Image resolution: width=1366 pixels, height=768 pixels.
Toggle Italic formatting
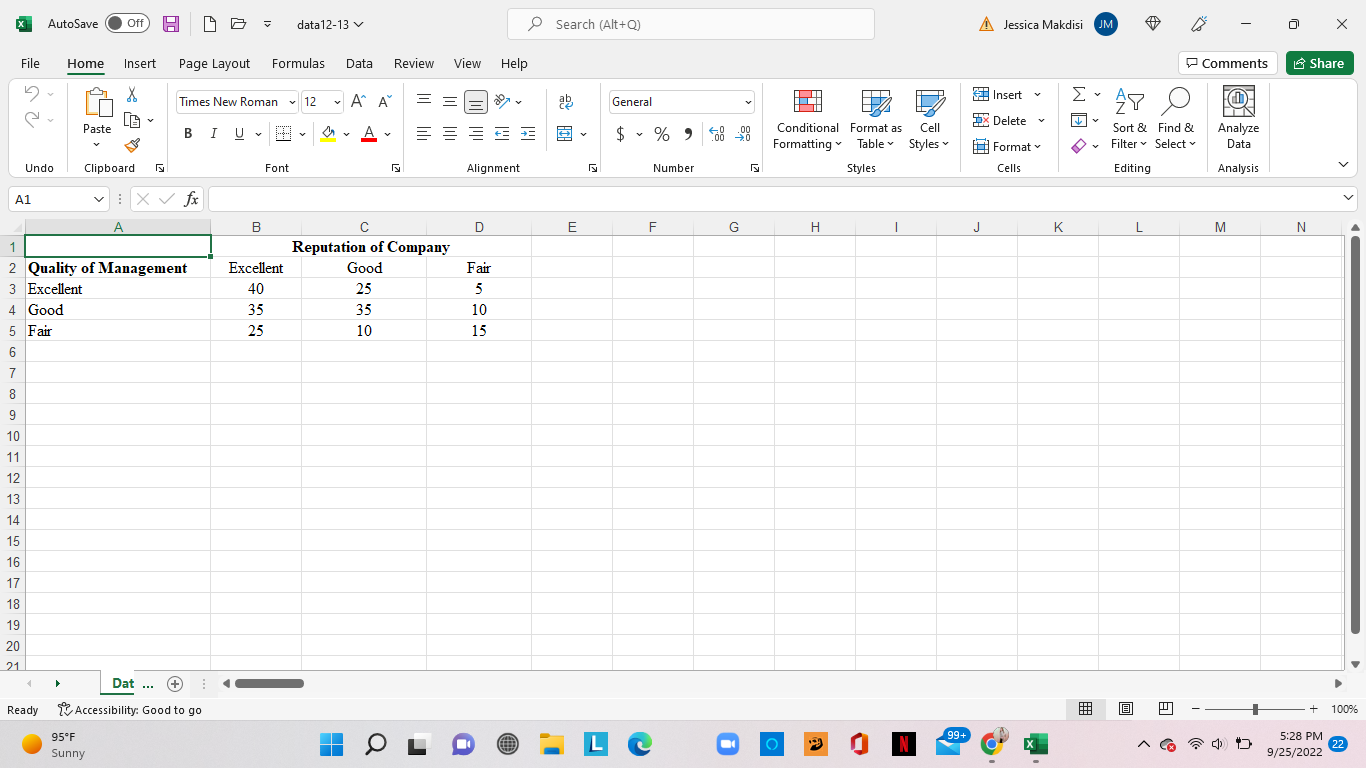[x=213, y=134]
